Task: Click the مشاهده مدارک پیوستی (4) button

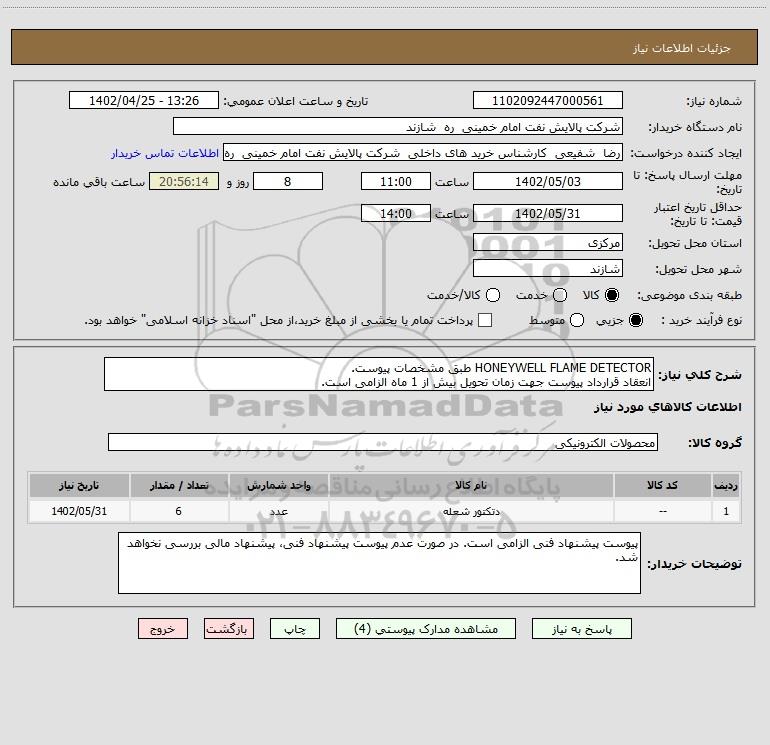Action: [426, 629]
